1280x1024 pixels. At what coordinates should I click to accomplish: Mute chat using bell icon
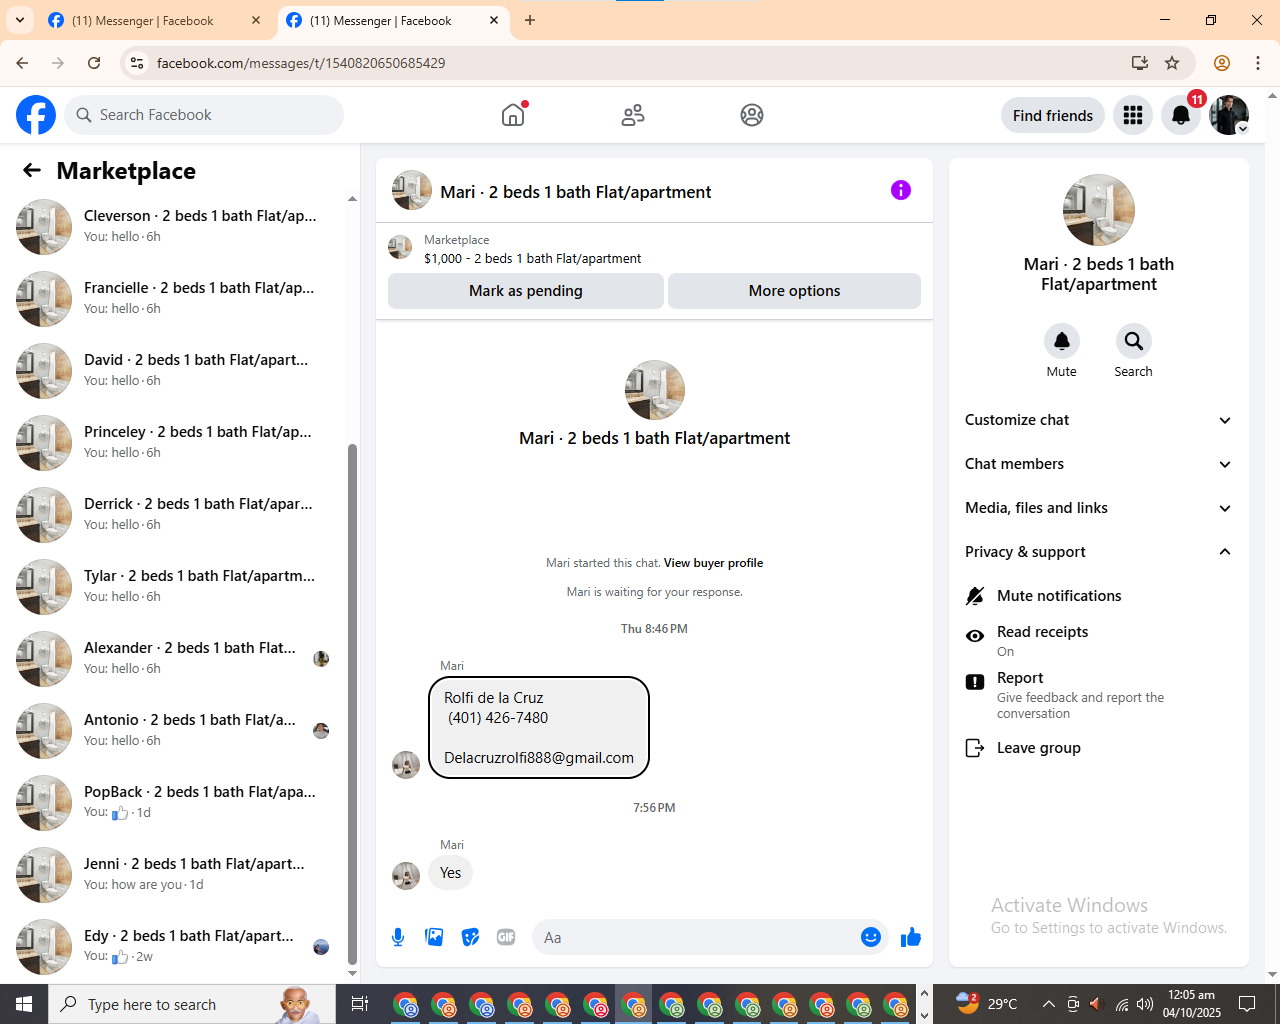click(1062, 341)
